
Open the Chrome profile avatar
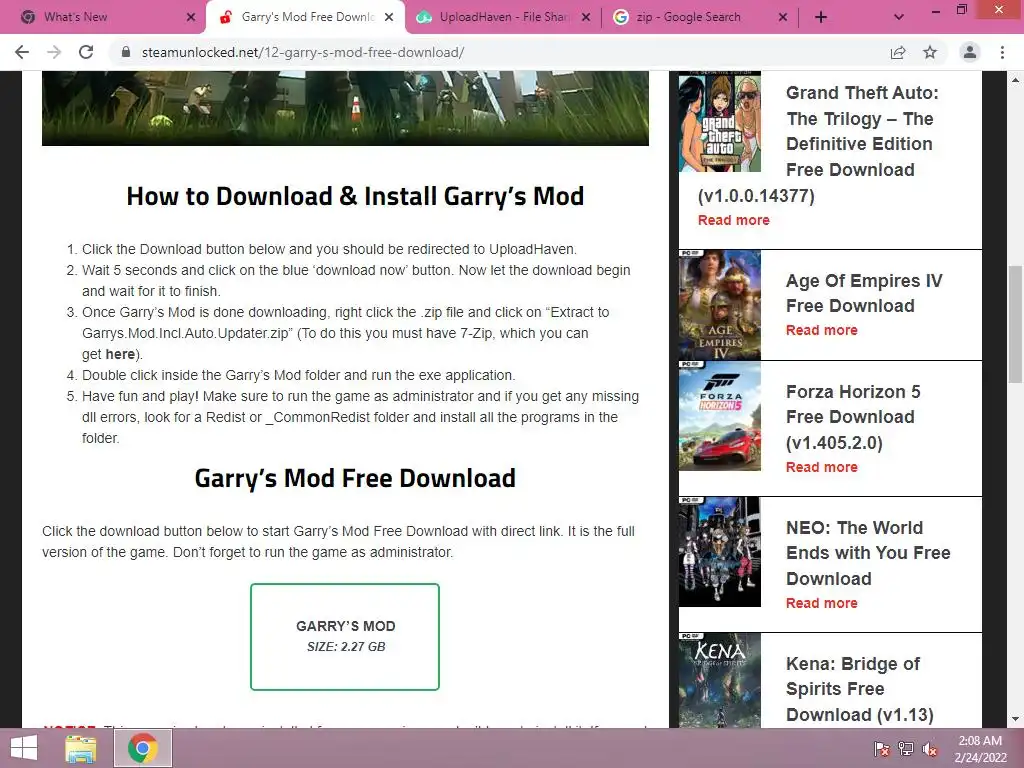click(970, 52)
